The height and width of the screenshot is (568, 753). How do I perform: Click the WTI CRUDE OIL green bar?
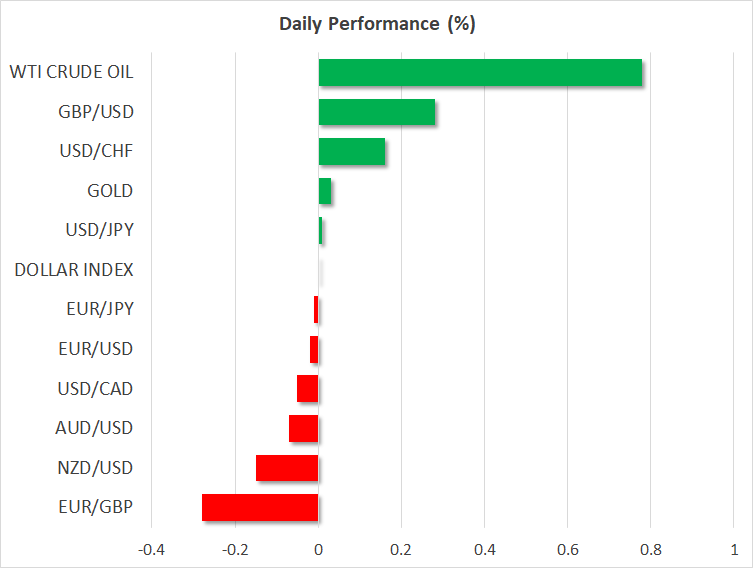point(480,73)
